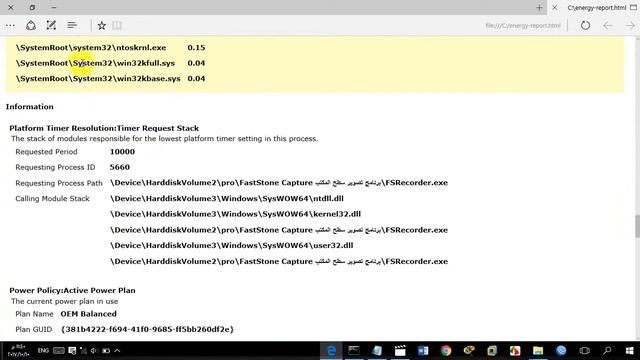This screenshot has width=640, height=360.
Task: Click the 0.15 value beside ntoskrnl.exe
Action: tap(196, 48)
